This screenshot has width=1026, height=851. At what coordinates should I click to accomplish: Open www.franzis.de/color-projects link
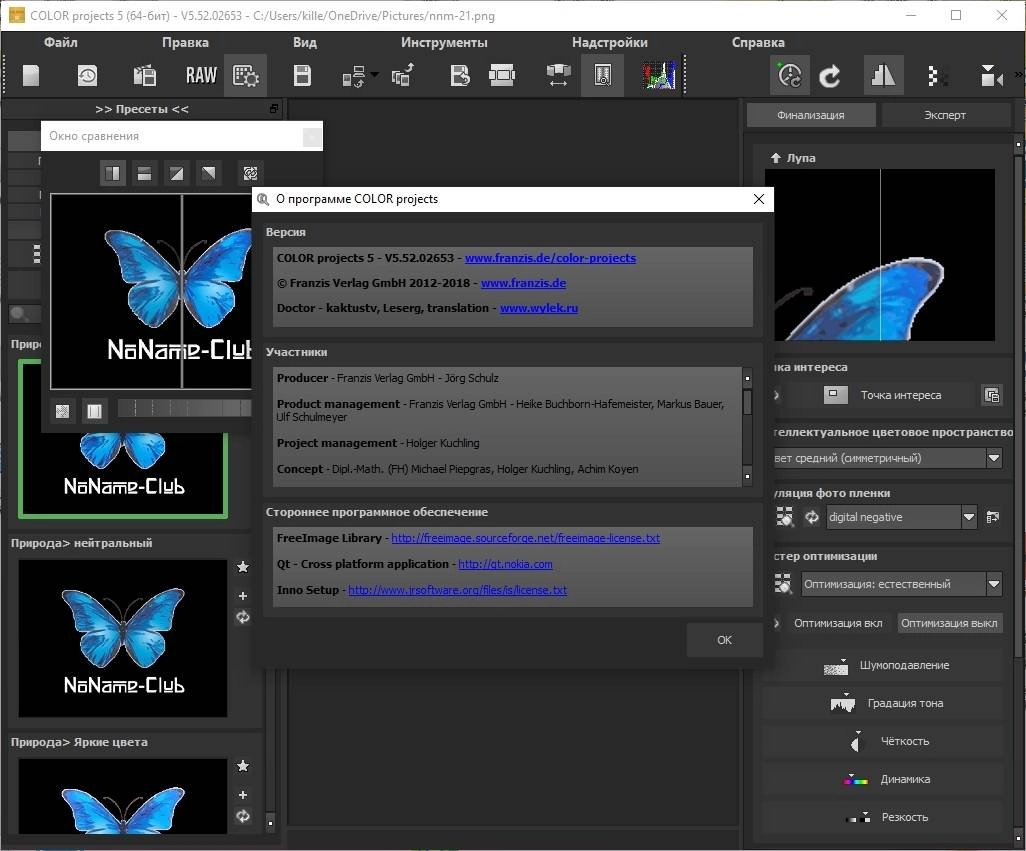(x=550, y=258)
